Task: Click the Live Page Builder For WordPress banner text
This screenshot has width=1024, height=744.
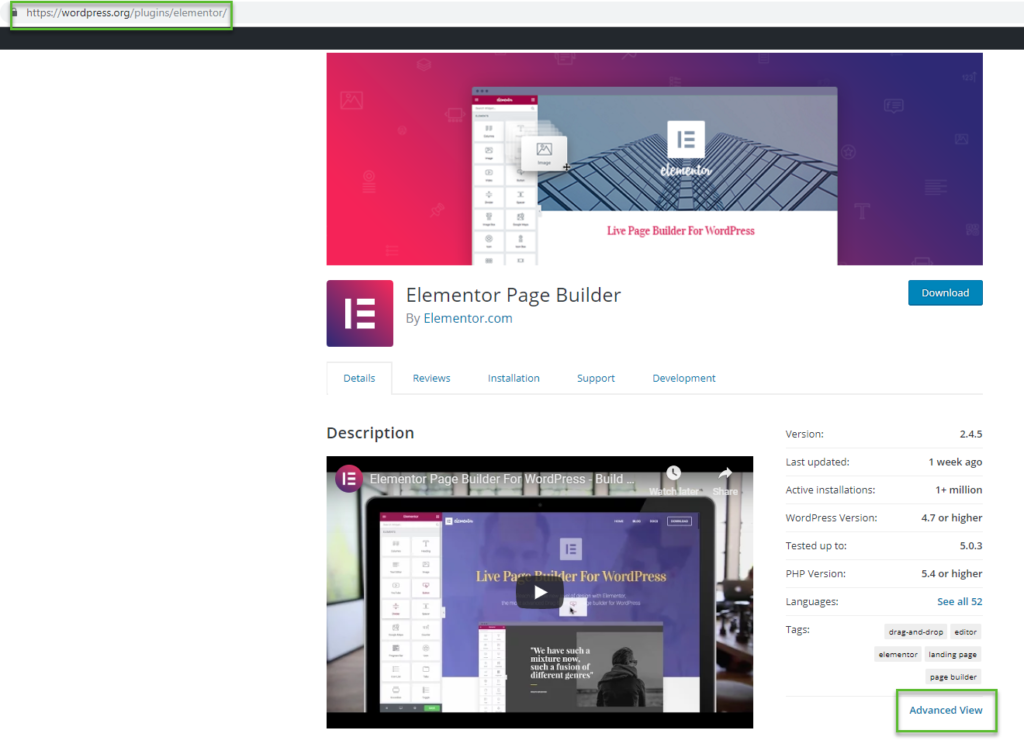Action: [x=680, y=231]
